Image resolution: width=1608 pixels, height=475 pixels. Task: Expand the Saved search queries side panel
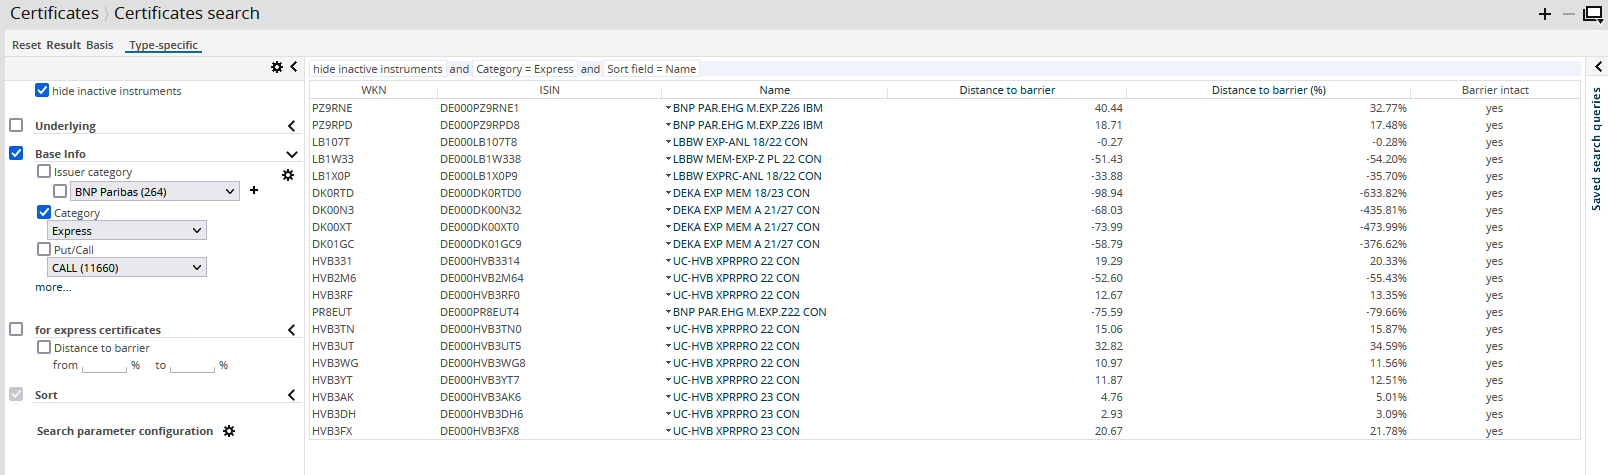[x=1598, y=67]
